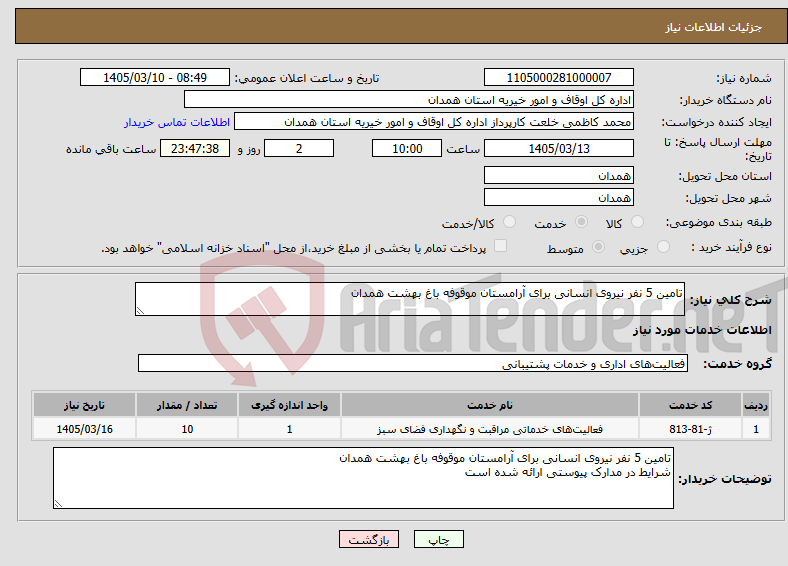Screen dimensions: 788x566
Task: Click the request creator field محمد کاظمی
Action: [434, 122]
